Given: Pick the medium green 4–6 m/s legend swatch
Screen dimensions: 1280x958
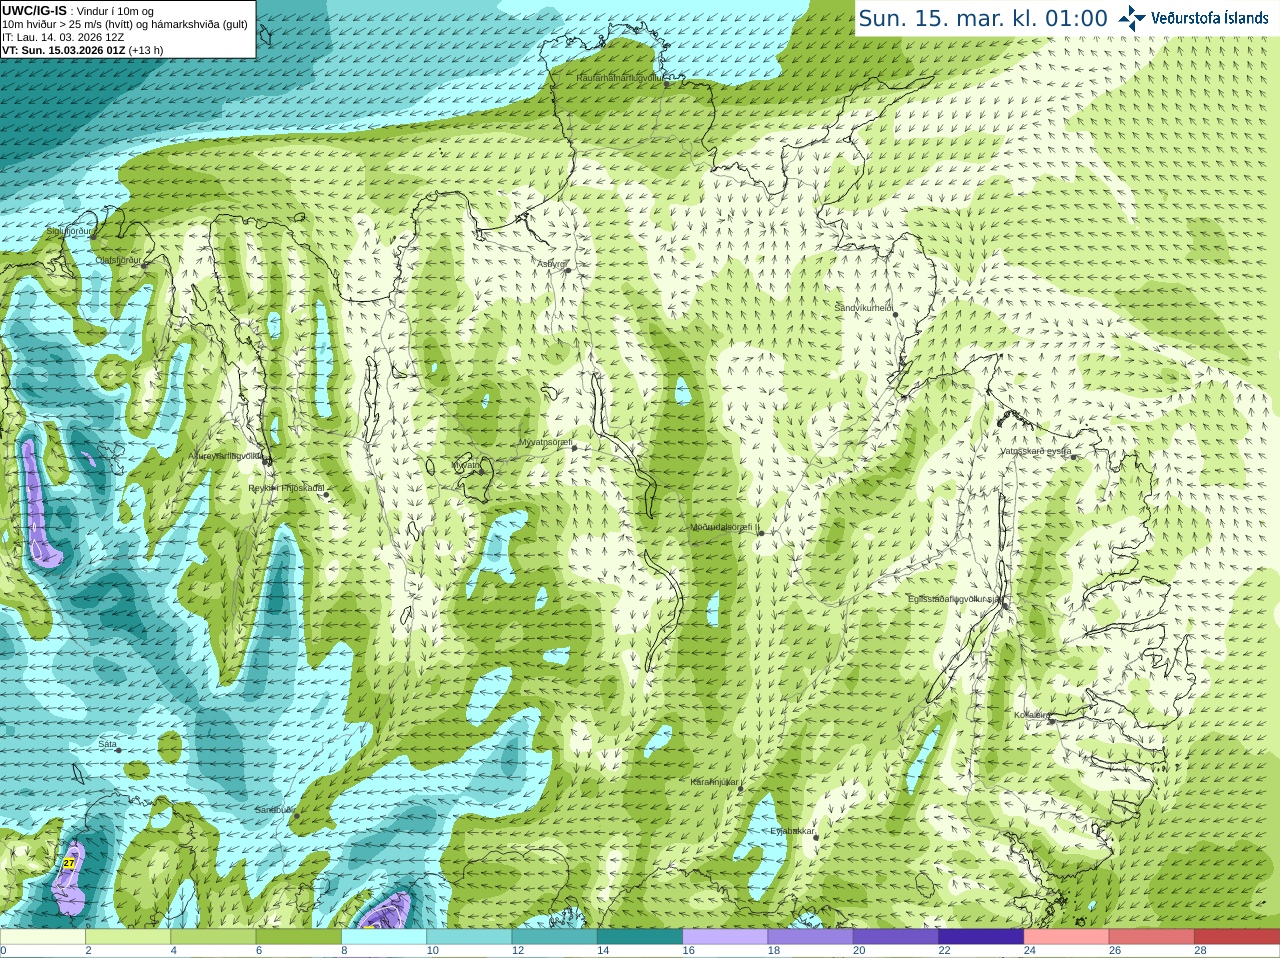Looking at the screenshot, I should [213, 937].
